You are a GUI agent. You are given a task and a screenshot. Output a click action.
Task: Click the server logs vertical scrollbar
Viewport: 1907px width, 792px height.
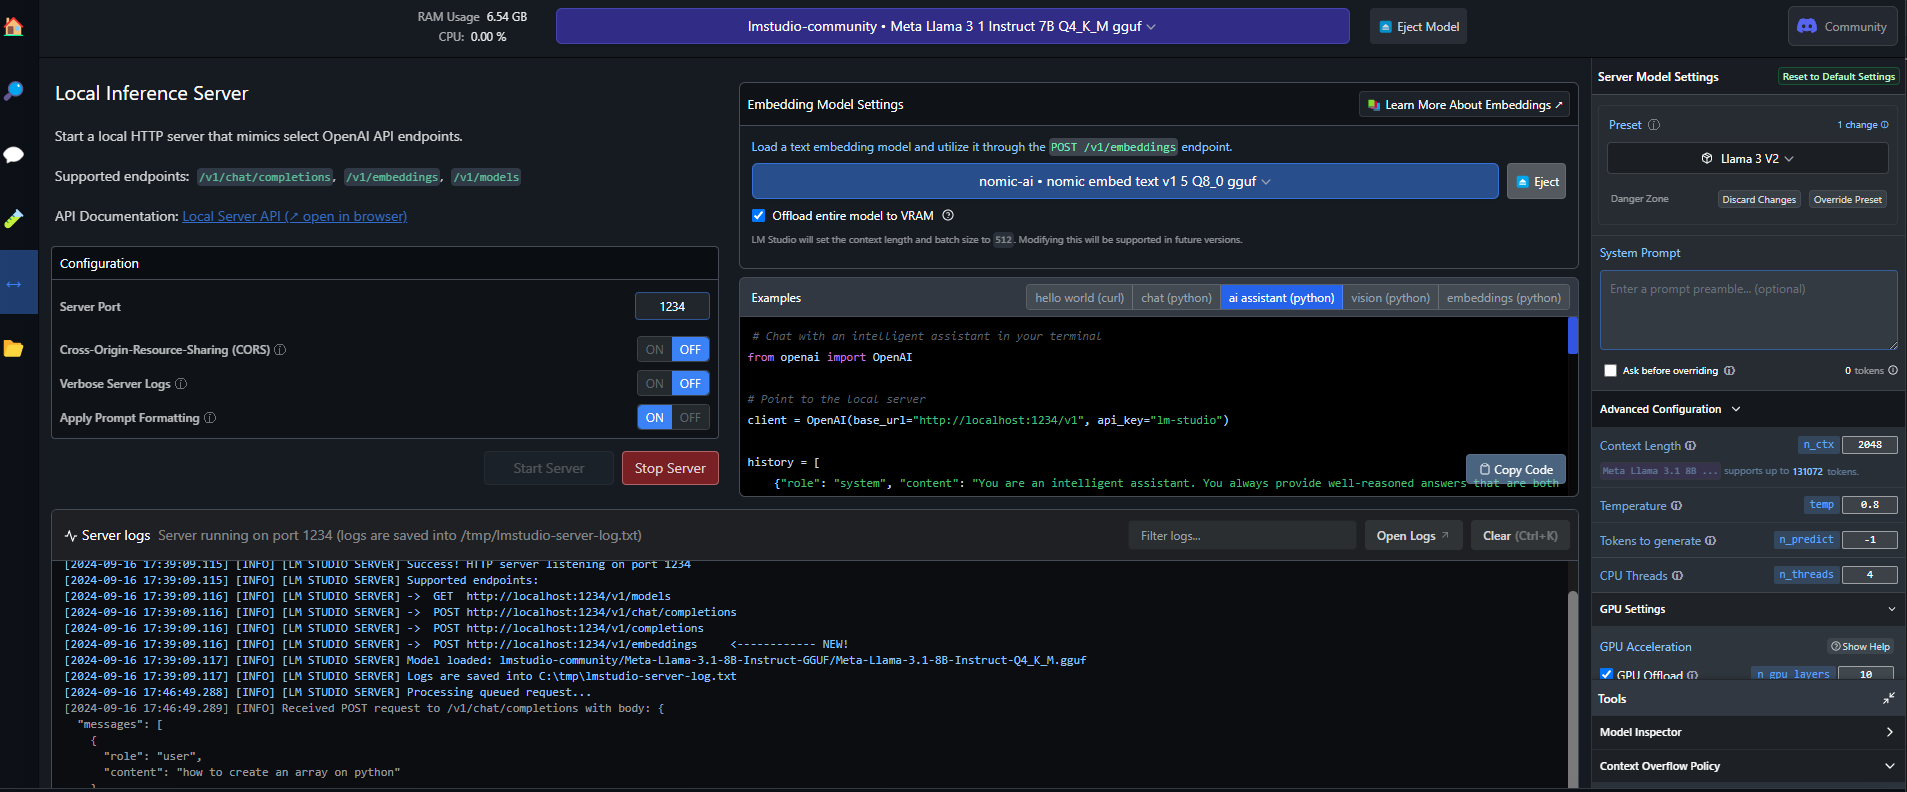pos(1572,690)
